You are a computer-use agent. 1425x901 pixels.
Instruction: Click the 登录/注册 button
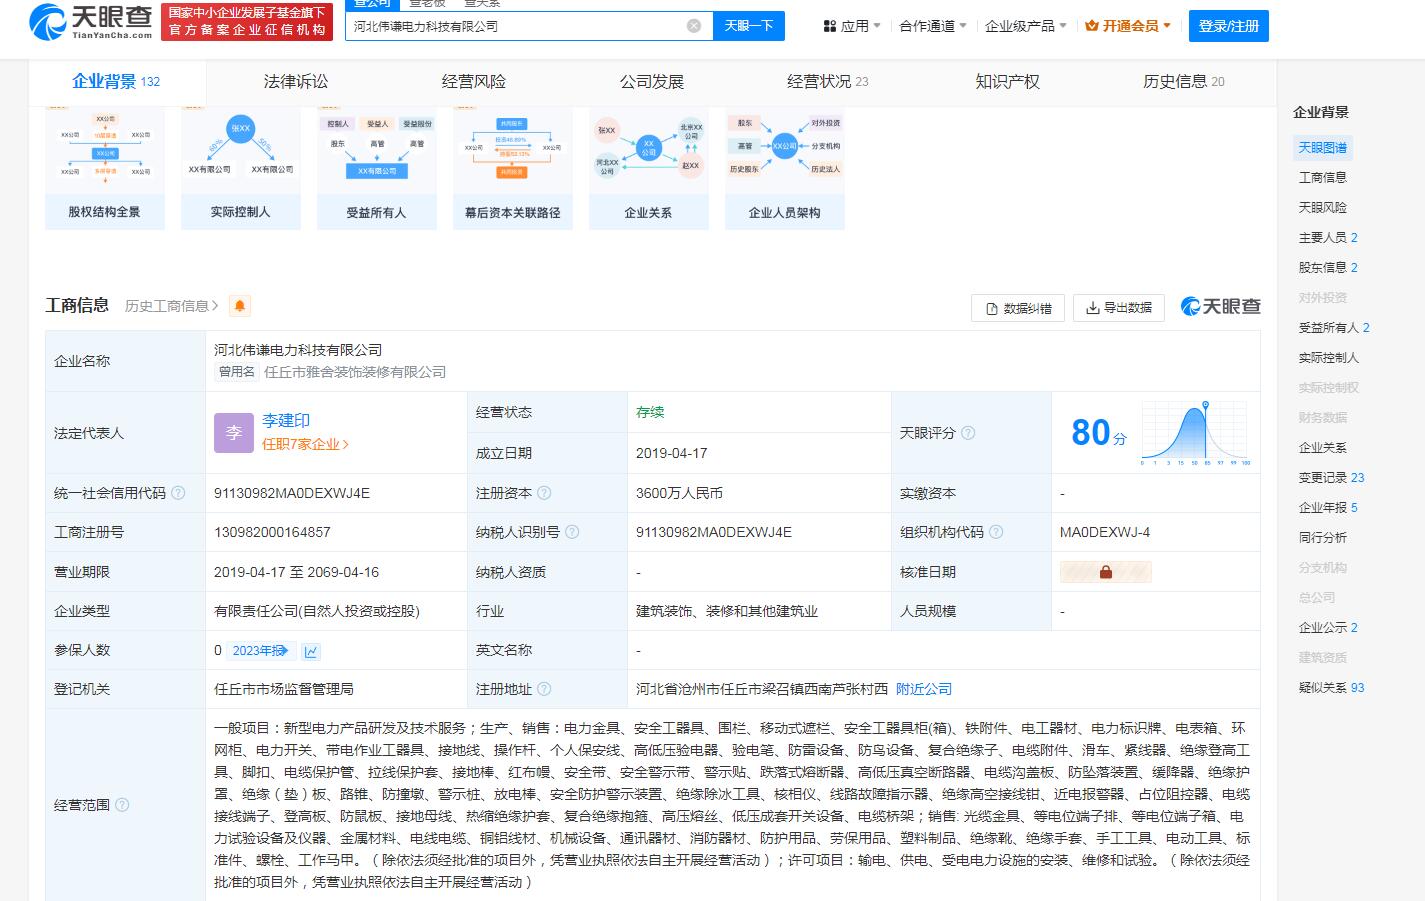tap(1229, 26)
